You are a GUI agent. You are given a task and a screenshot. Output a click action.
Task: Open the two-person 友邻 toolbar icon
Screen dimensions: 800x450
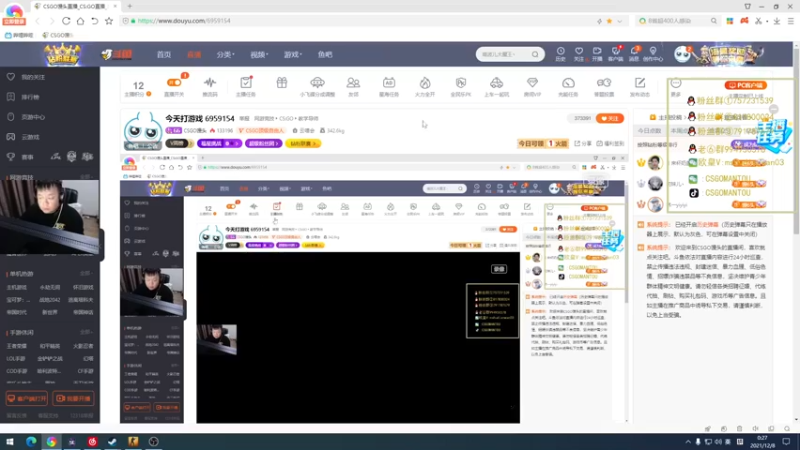pyautogui.click(x=353, y=86)
